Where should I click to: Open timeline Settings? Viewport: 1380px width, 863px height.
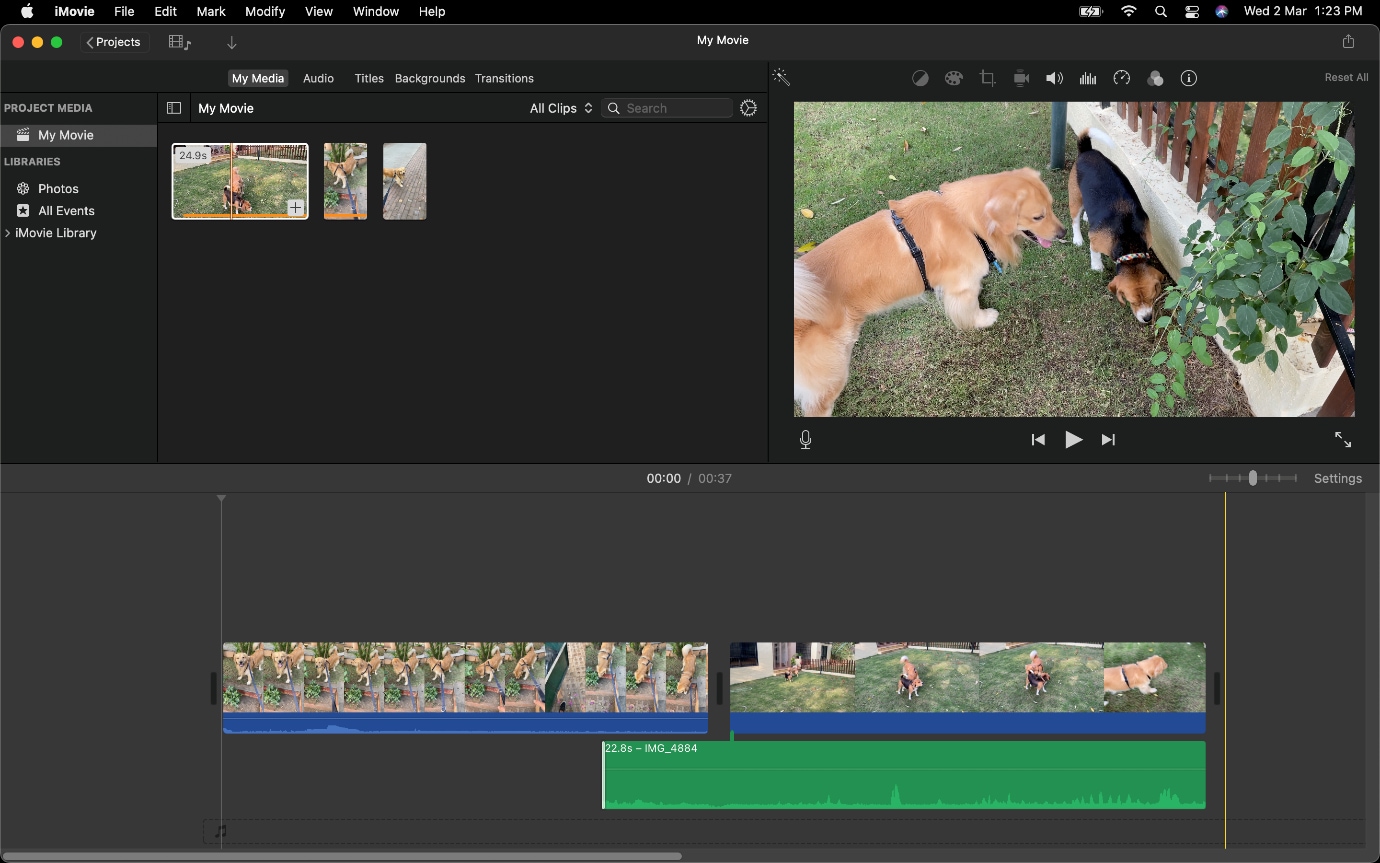[x=1337, y=478]
